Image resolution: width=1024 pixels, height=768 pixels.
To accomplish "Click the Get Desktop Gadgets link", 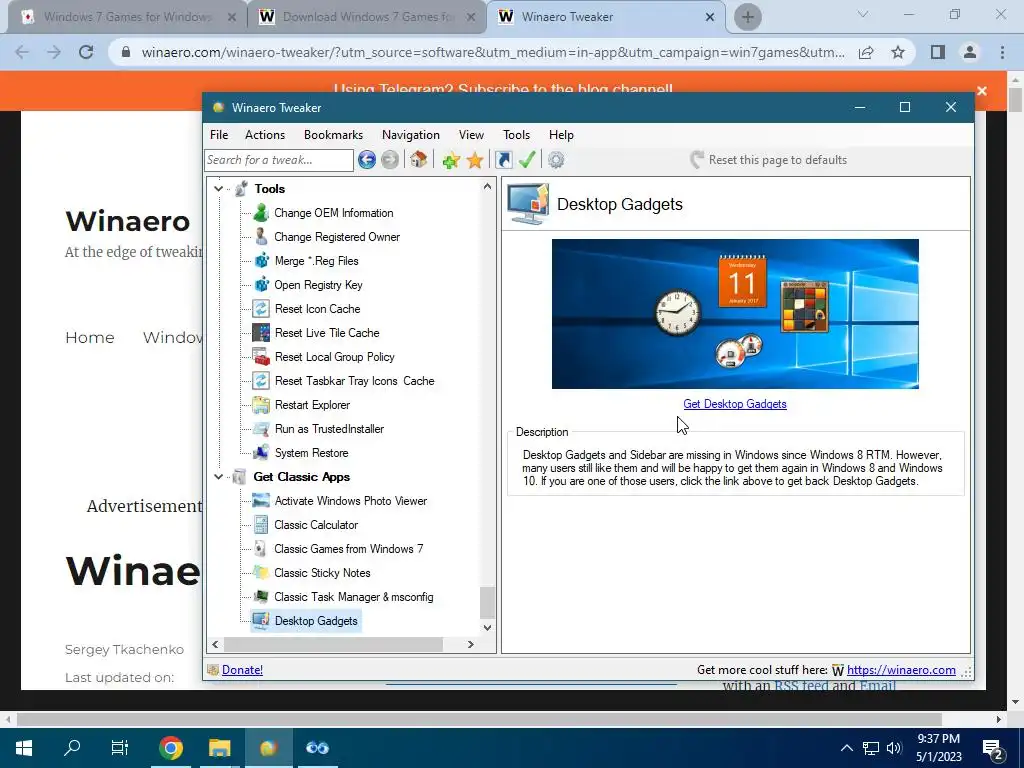I will [735, 404].
